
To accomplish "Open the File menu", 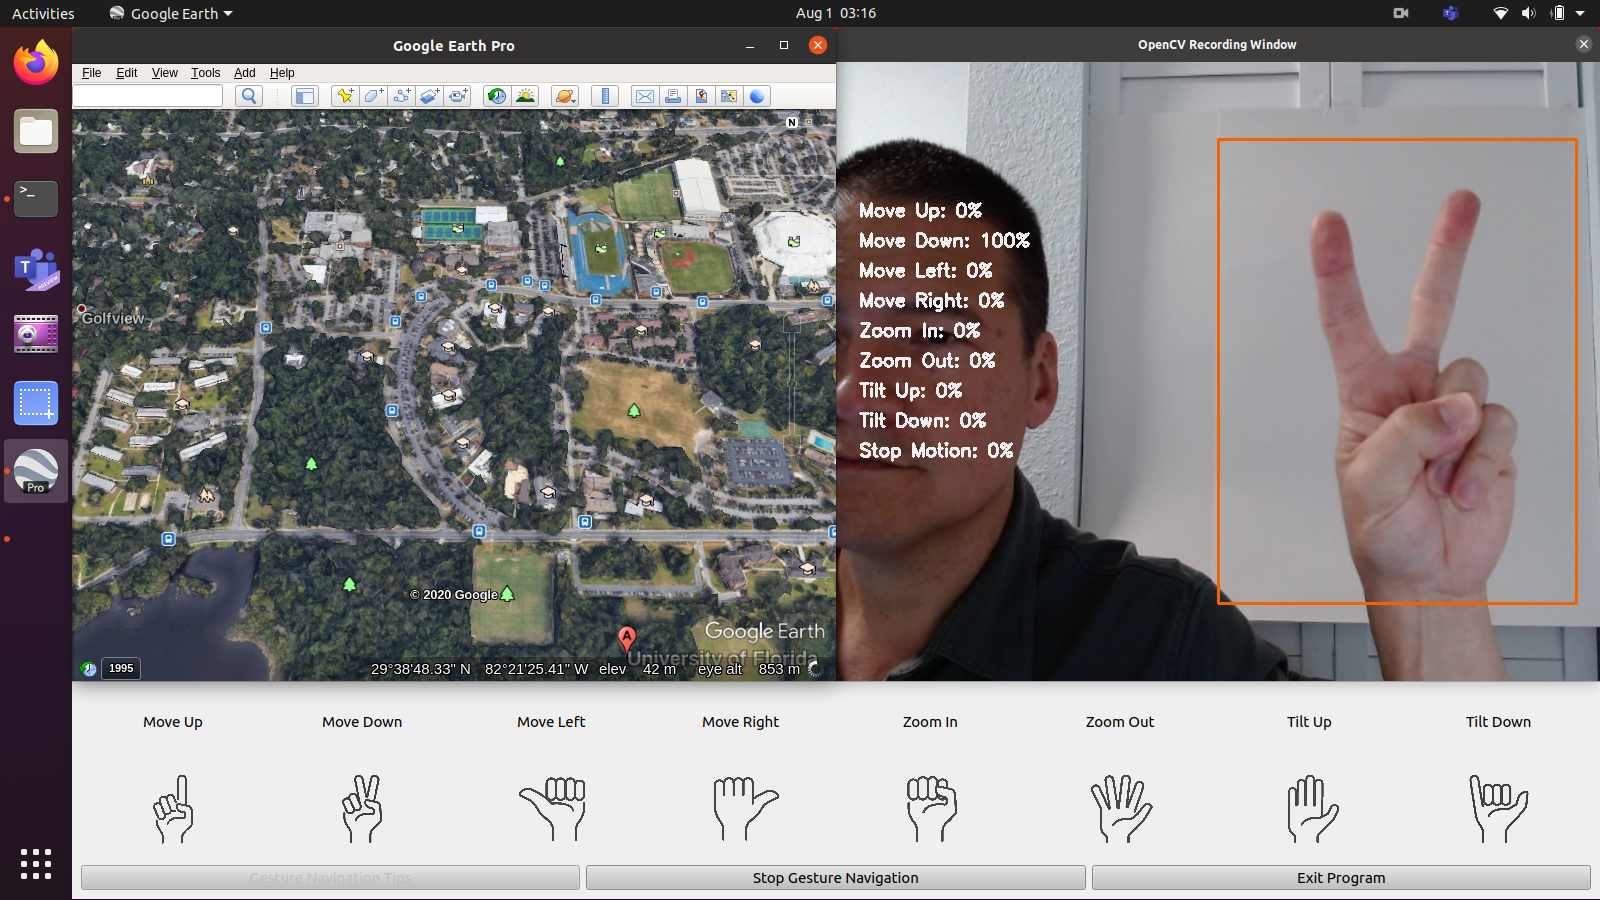I will pos(91,73).
